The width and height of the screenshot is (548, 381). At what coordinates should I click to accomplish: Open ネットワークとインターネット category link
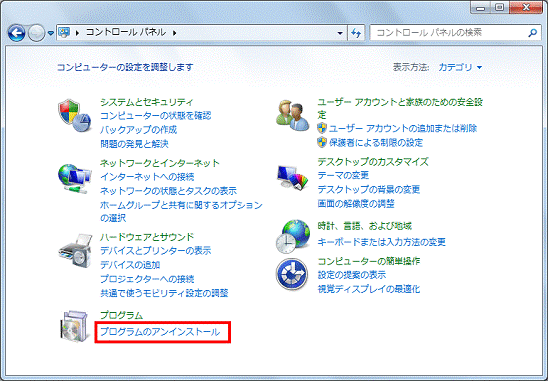pos(160,163)
